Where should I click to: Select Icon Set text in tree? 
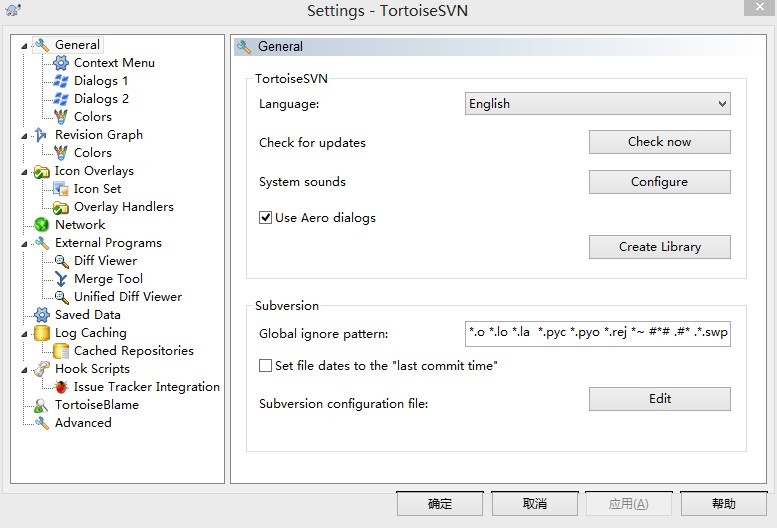(98, 189)
